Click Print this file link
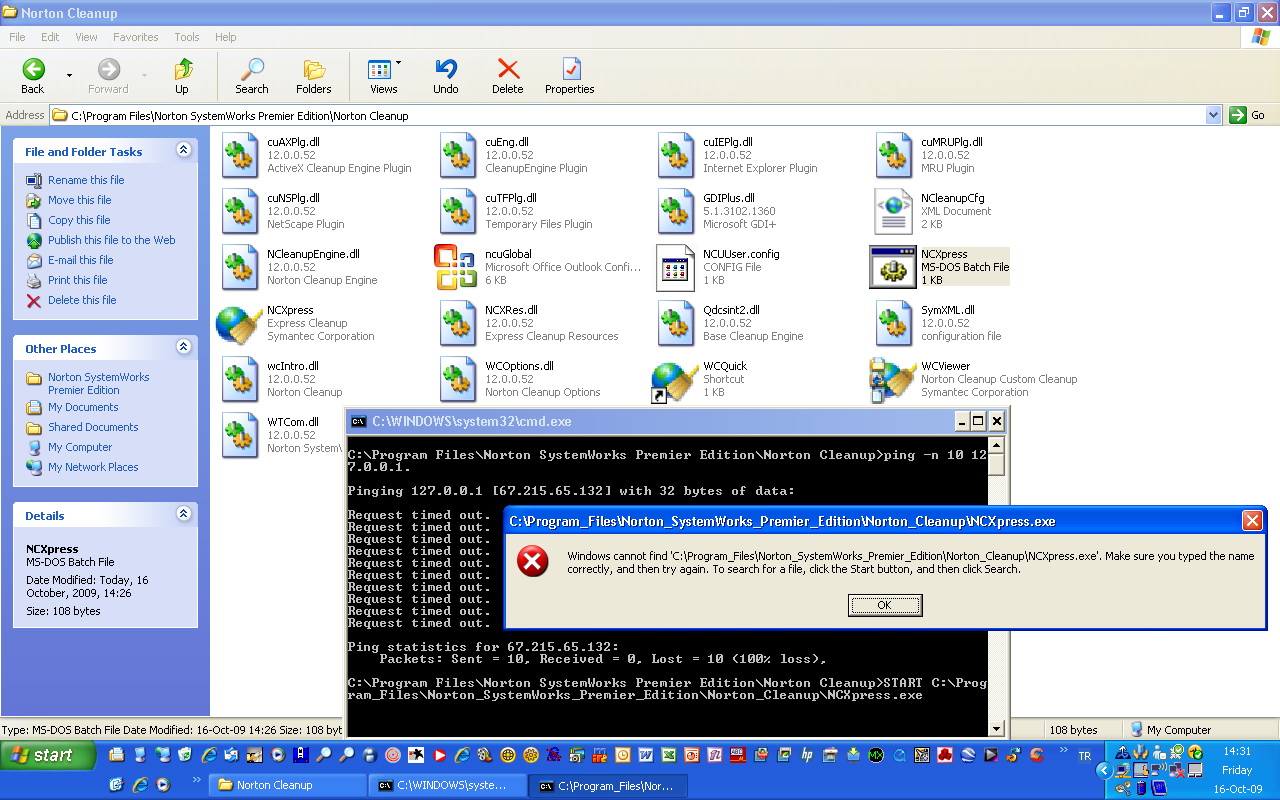1280x800 pixels. click(78, 280)
